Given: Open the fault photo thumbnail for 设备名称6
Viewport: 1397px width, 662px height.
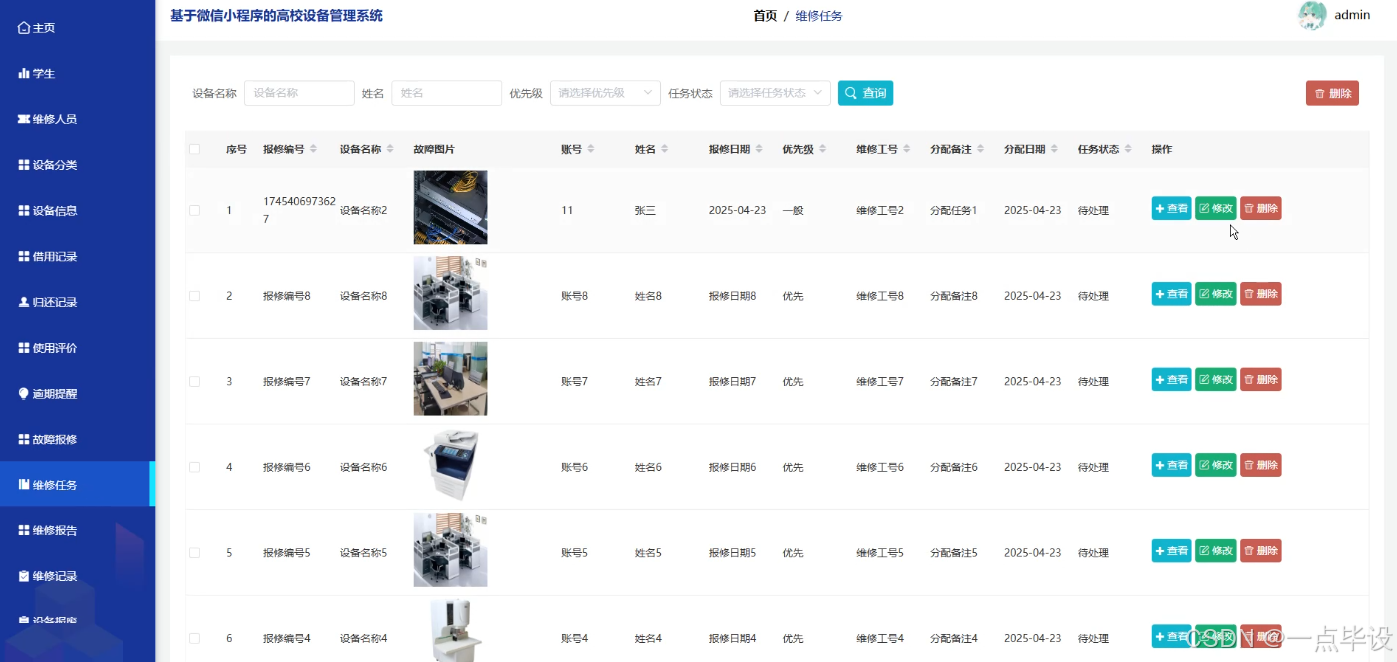Looking at the screenshot, I should [x=450, y=464].
